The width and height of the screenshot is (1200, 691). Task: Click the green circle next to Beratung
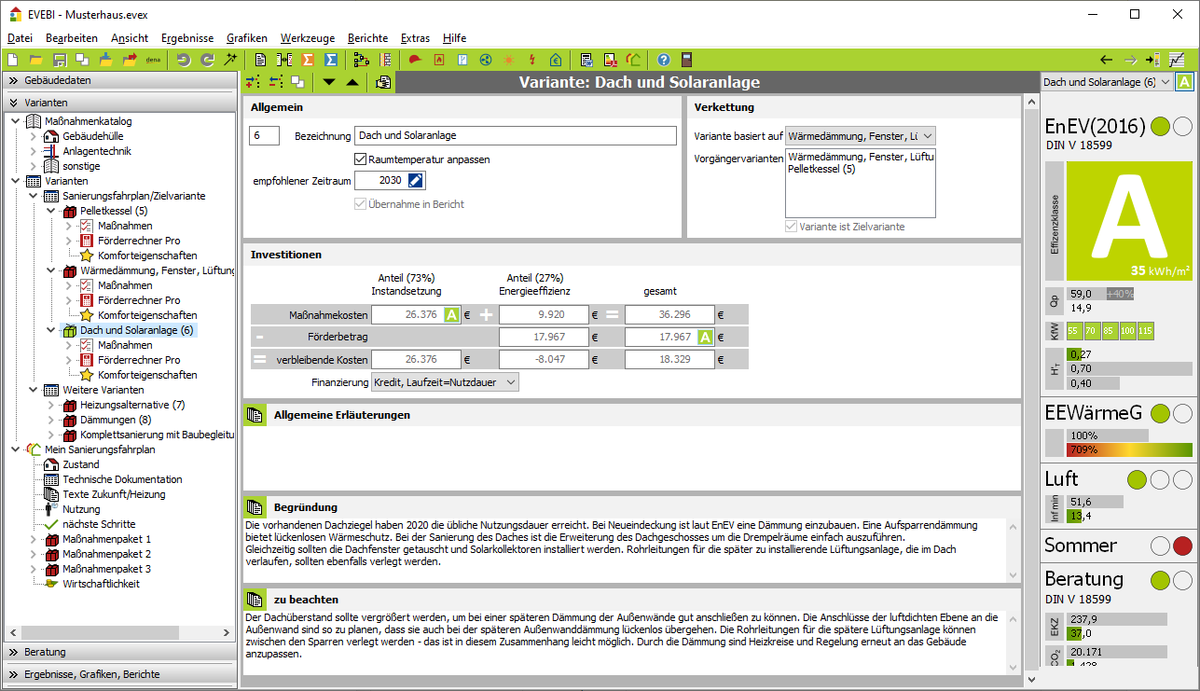point(1160,580)
